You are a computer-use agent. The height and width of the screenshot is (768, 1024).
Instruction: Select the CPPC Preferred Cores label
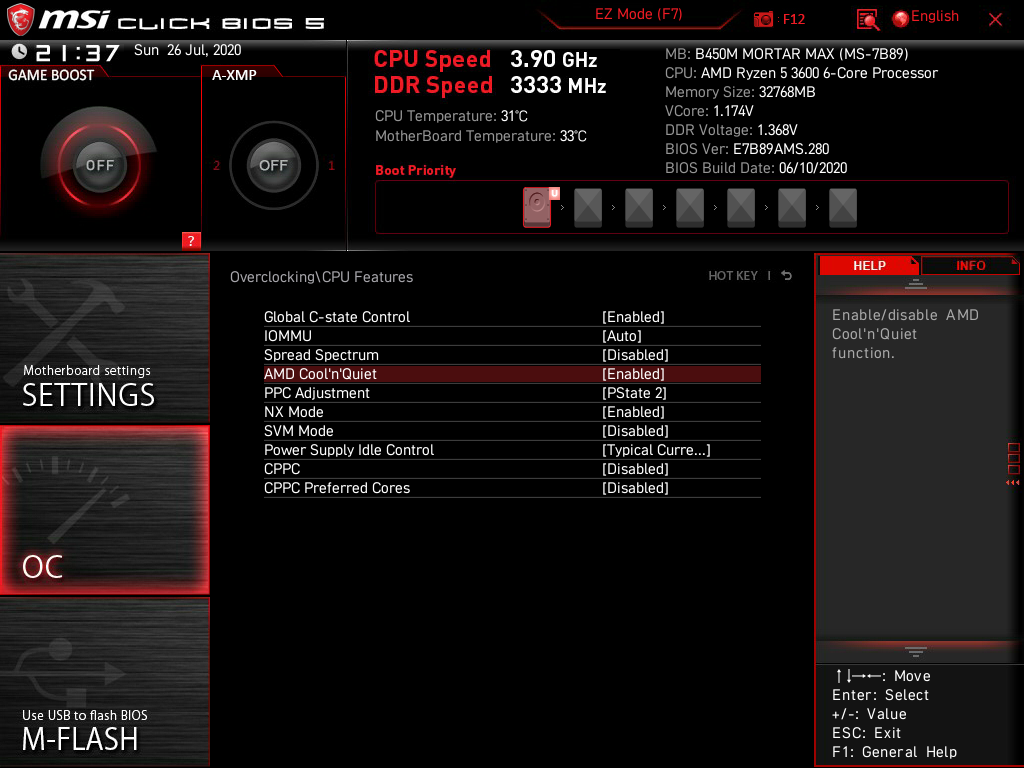click(x=336, y=487)
